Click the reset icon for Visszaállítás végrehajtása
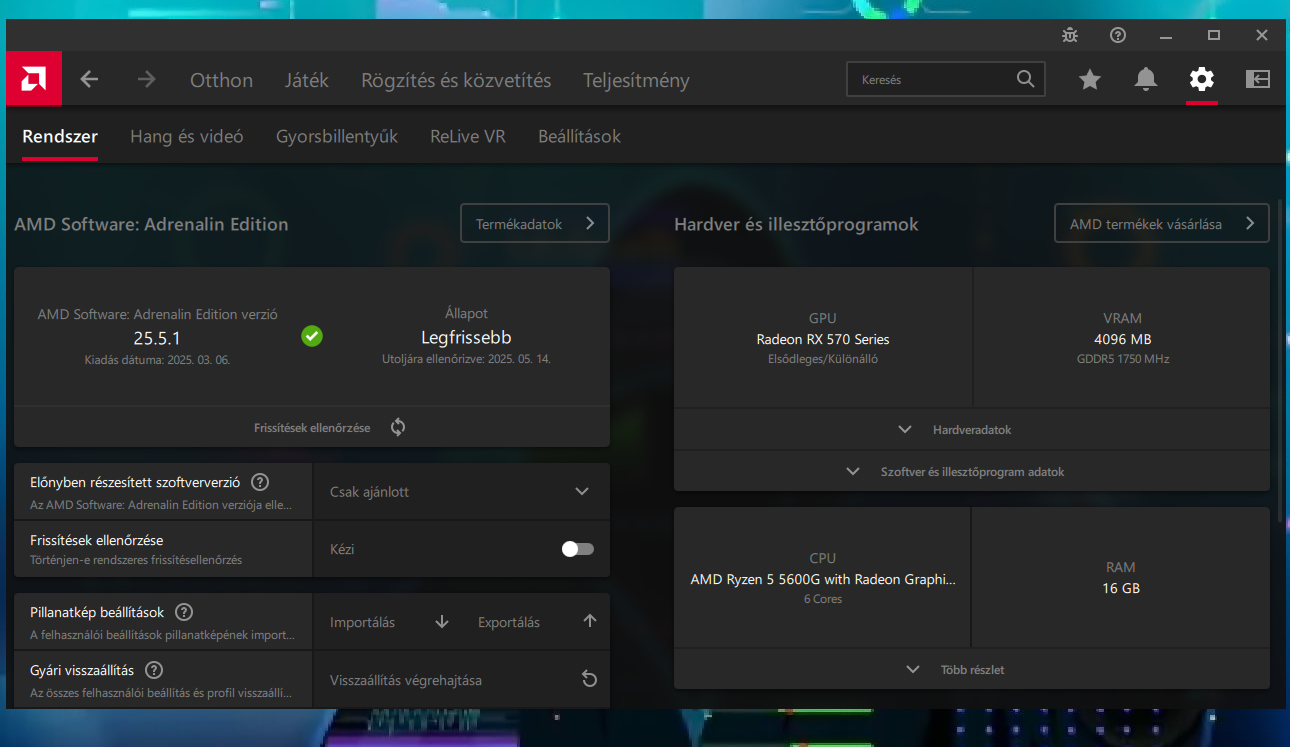The height and width of the screenshot is (747, 1290). pos(590,680)
